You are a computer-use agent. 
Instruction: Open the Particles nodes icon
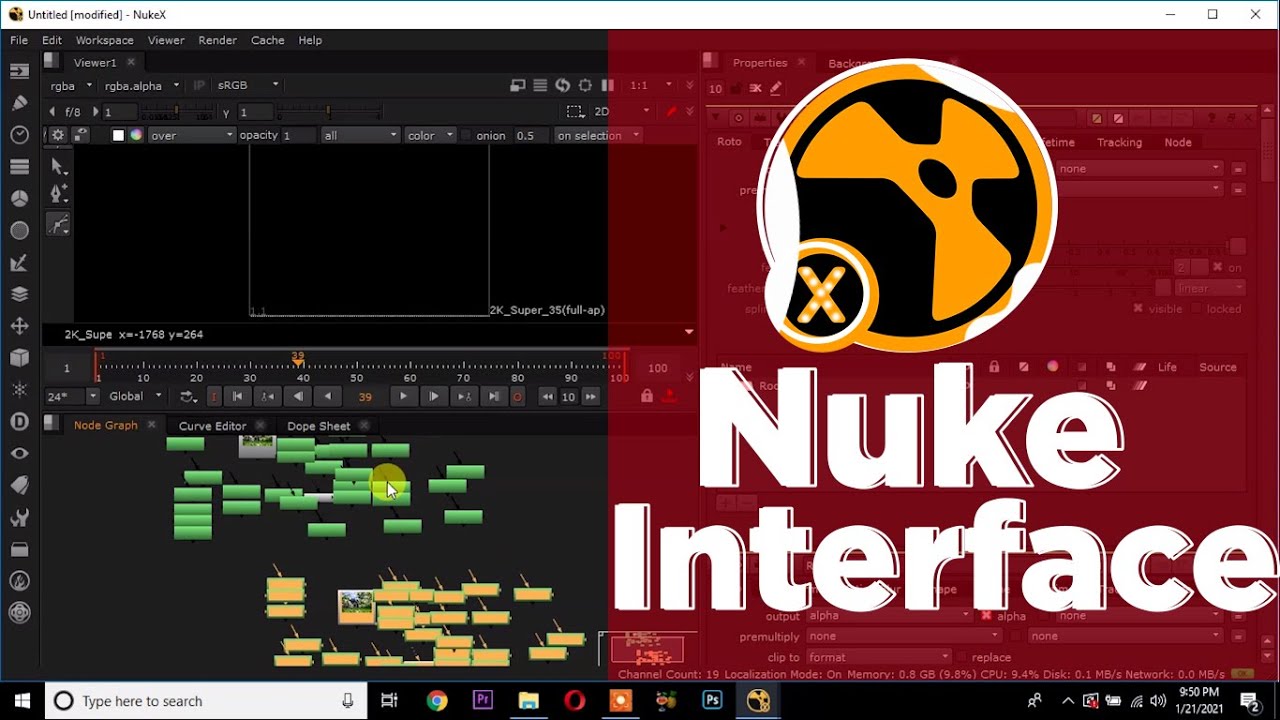click(19, 389)
